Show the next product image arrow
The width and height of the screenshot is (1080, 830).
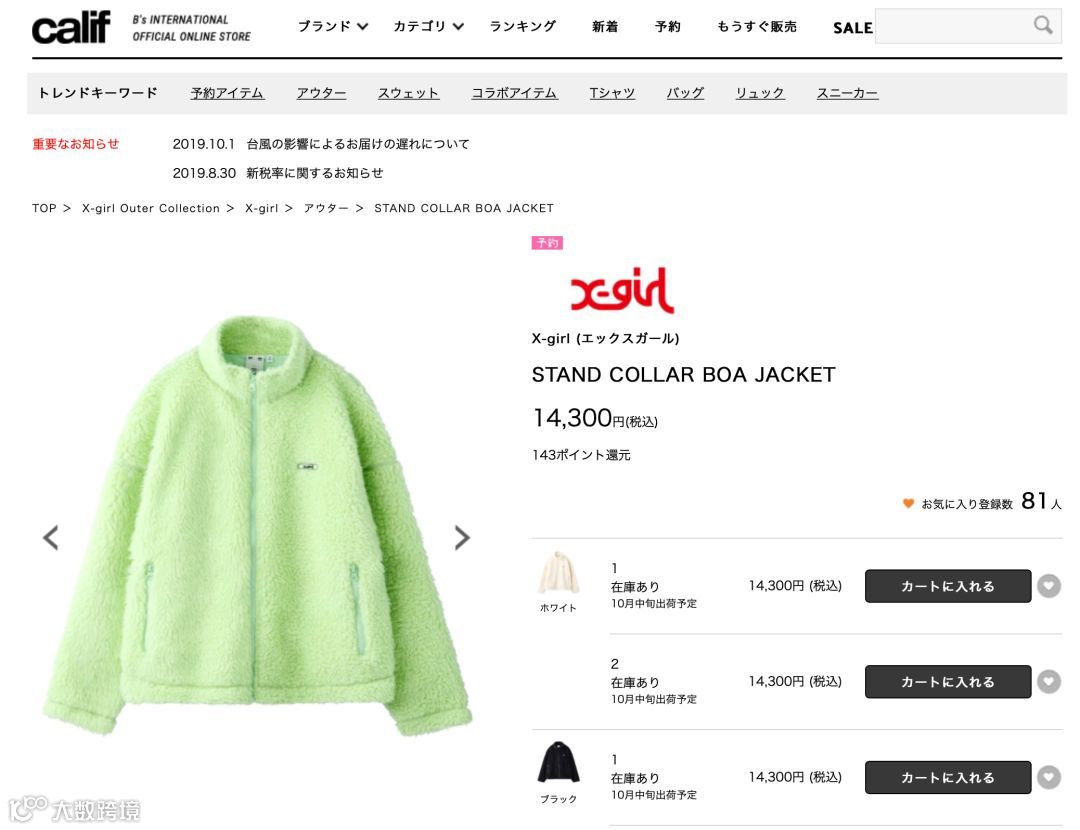click(x=462, y=537)
